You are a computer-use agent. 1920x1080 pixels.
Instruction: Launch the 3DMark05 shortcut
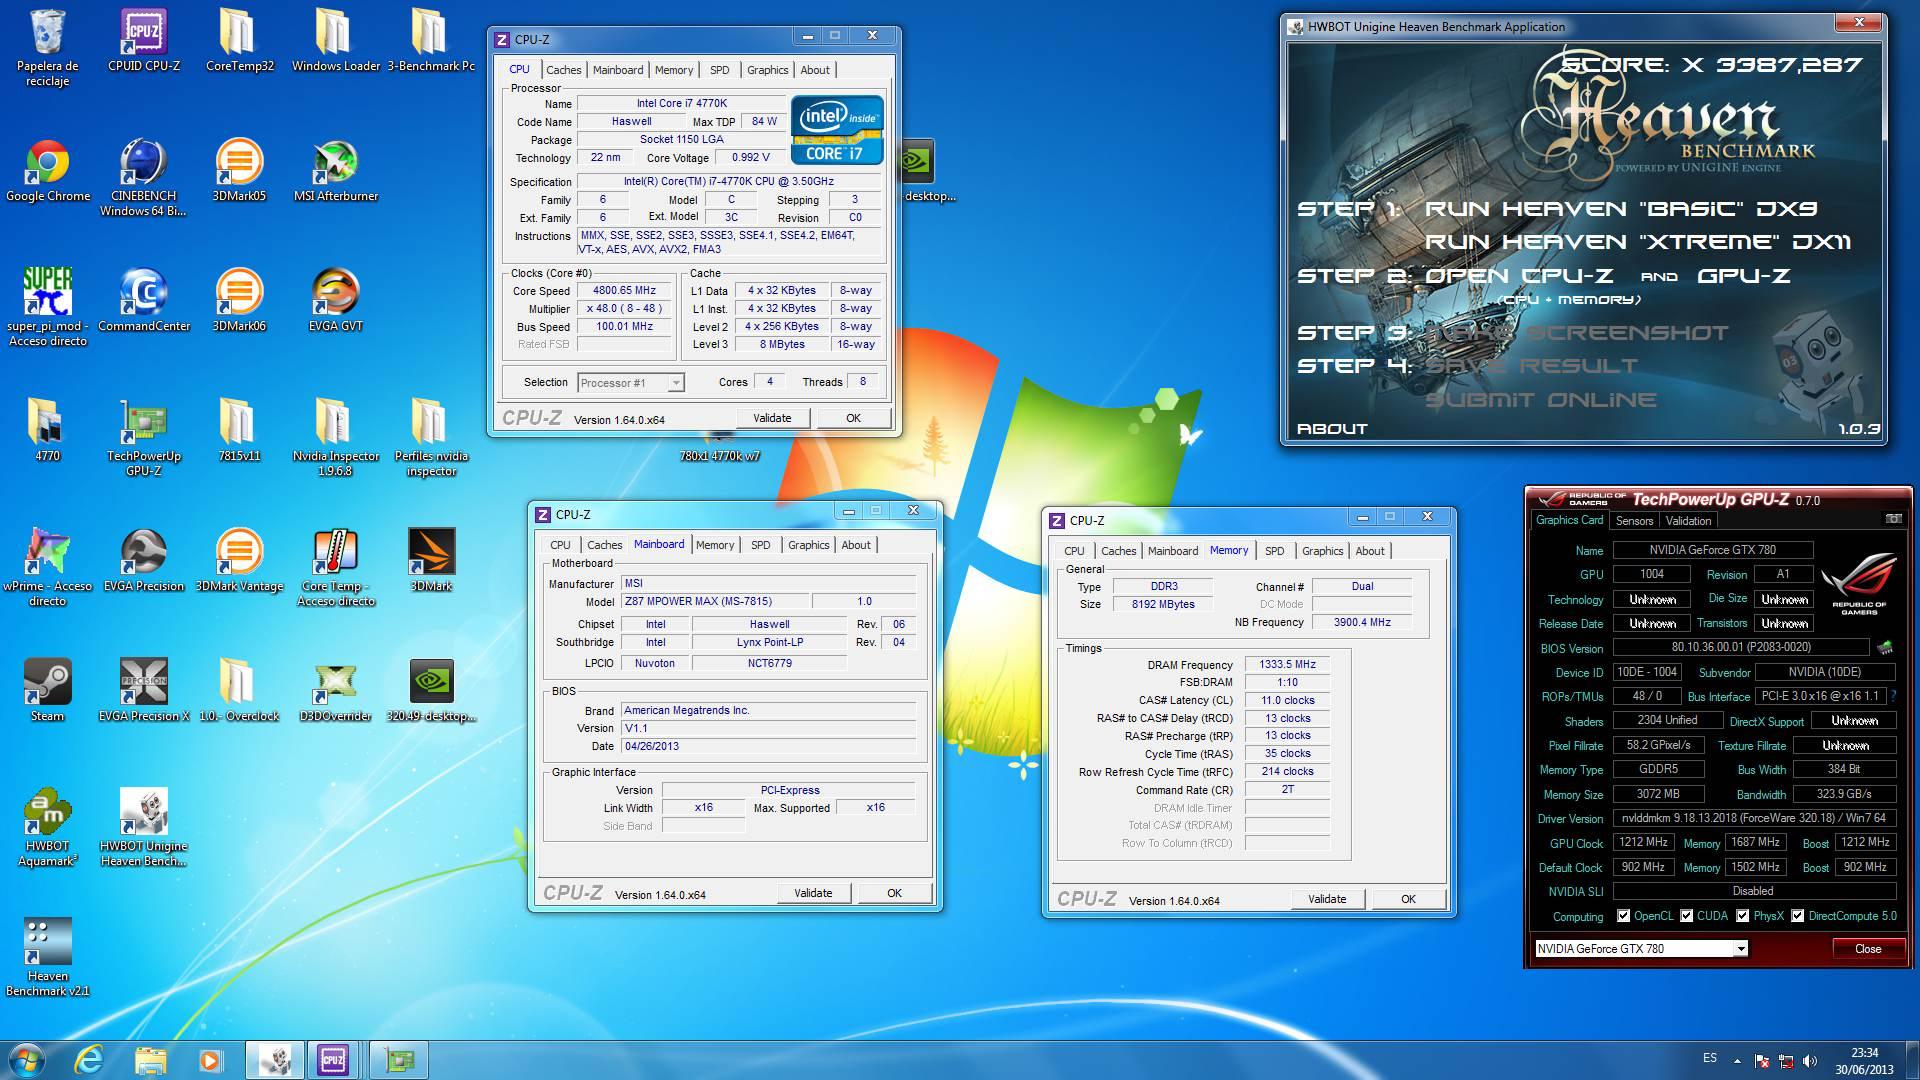[x=239, y=171]
